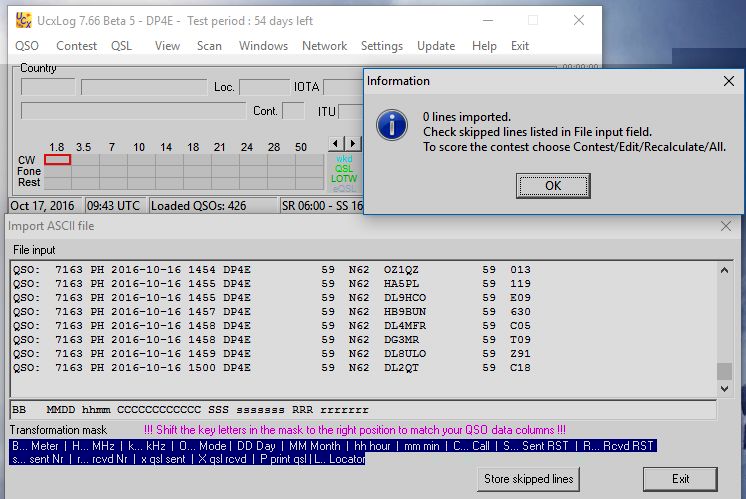Click the Fone mode row label
Screen dimensions: 746x499
point(29,171)
